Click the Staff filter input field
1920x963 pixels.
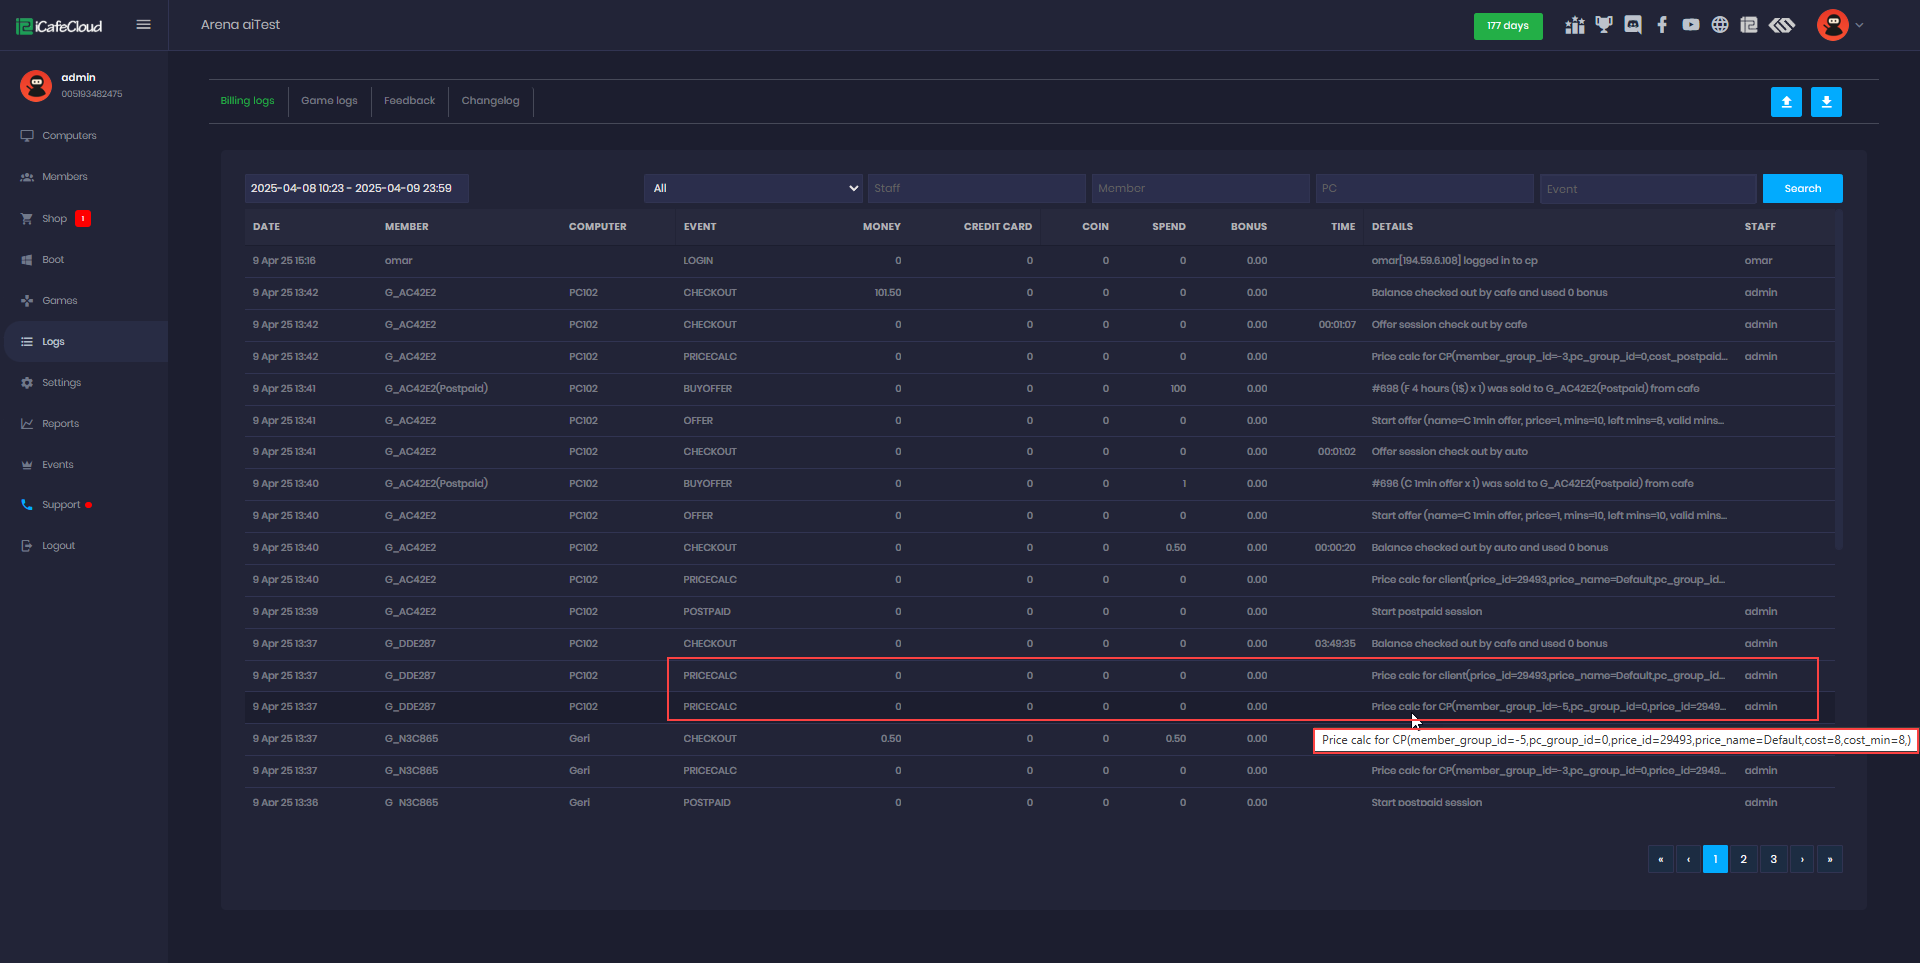pyautogui.click(x=976, y=188)
